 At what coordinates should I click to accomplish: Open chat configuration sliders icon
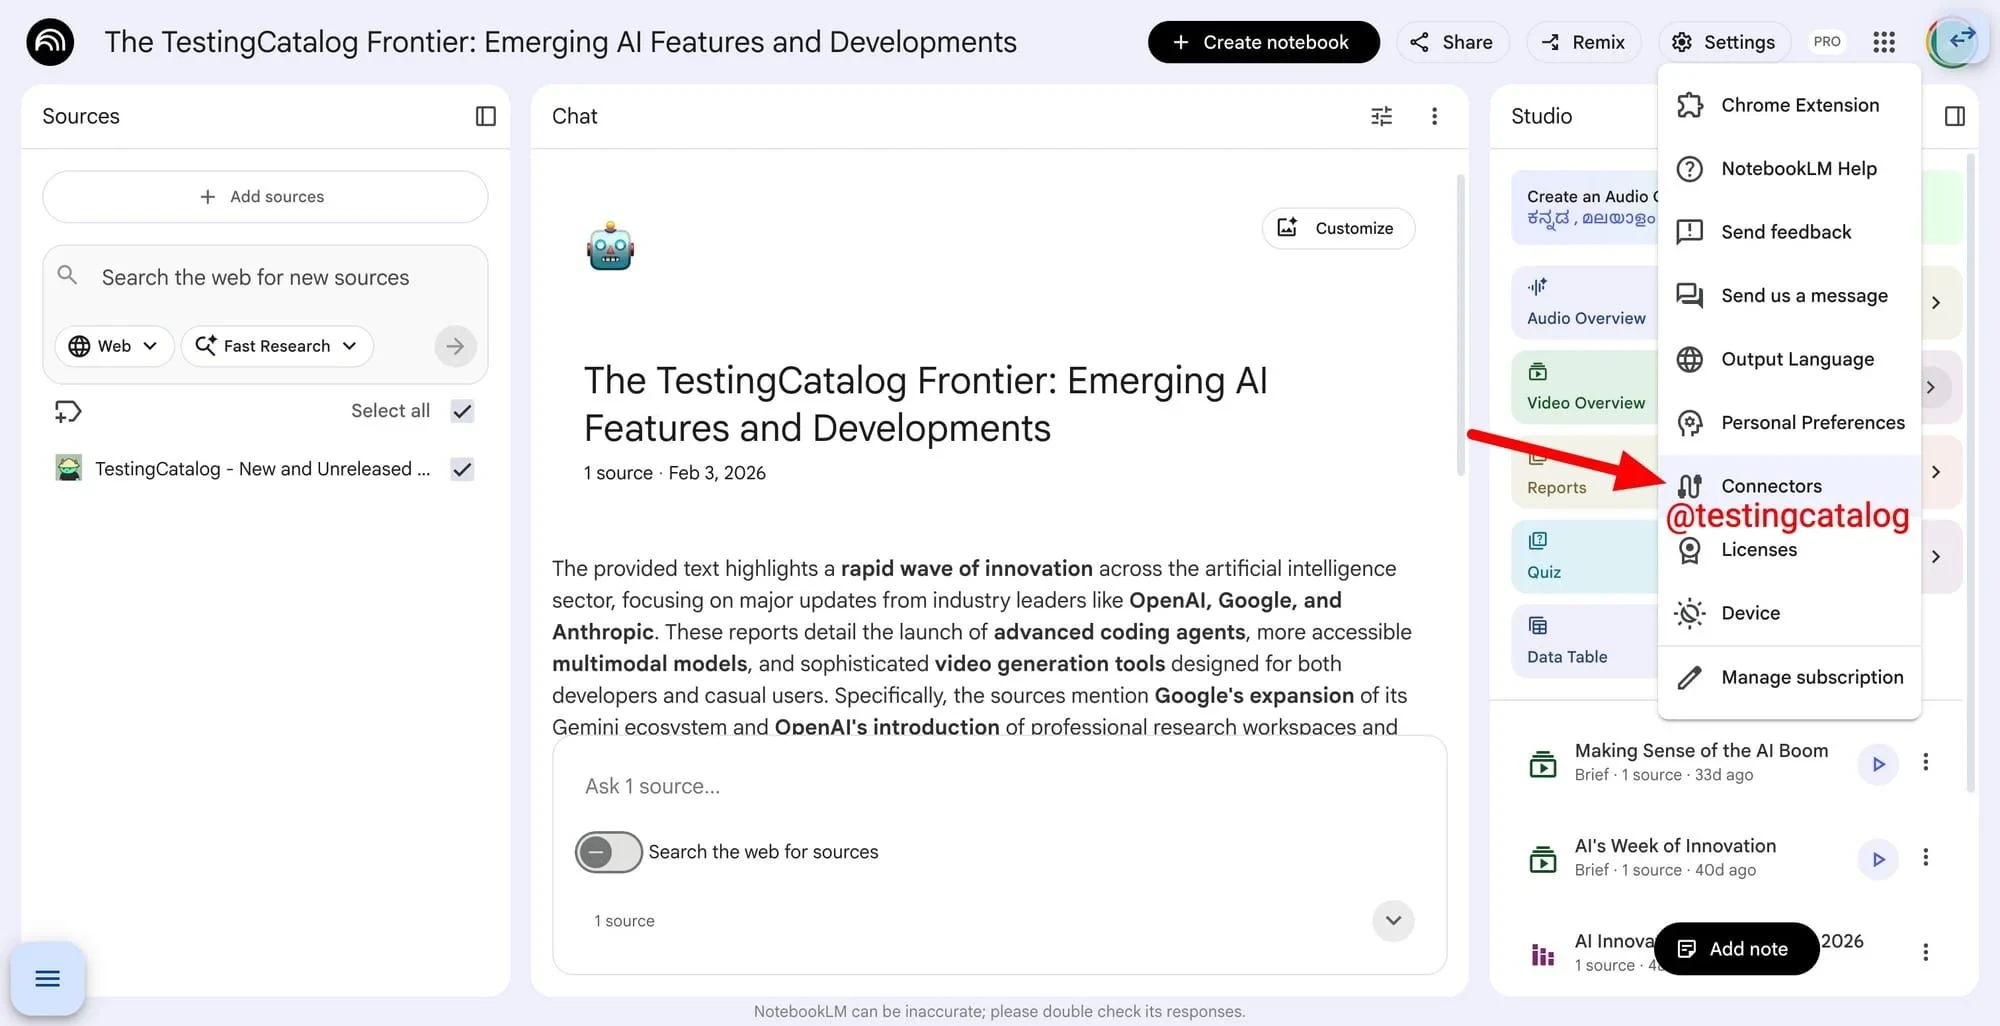[x=1381, y=116]
